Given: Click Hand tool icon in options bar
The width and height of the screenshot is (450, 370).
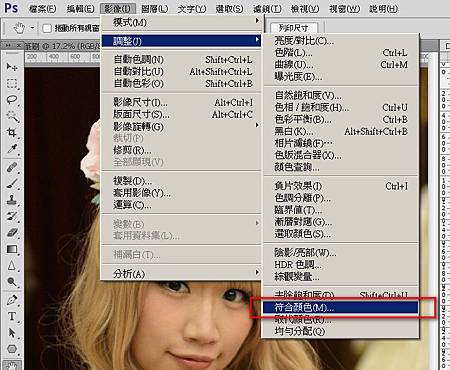Looking at the screenshot, I should point(19,28).
